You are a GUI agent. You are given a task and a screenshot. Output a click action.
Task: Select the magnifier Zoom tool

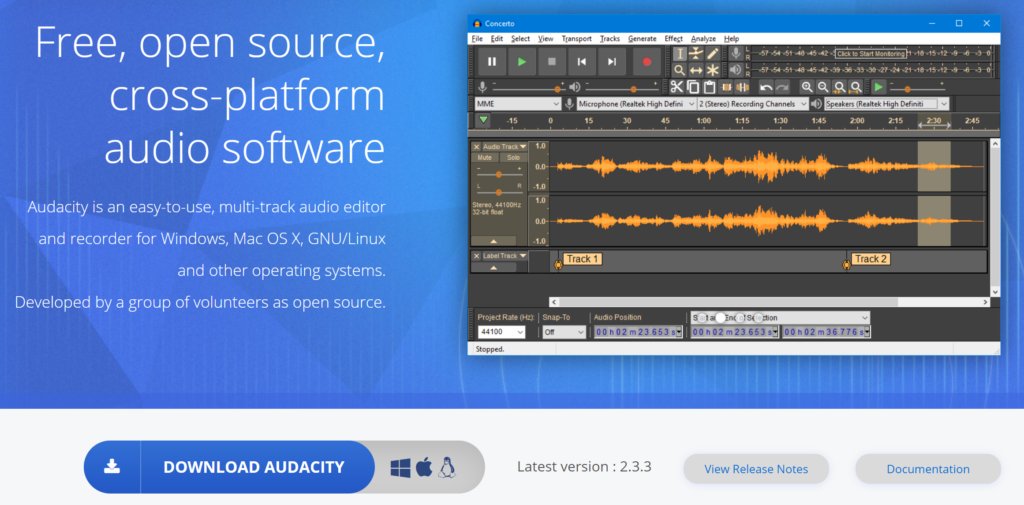(680, 70)
